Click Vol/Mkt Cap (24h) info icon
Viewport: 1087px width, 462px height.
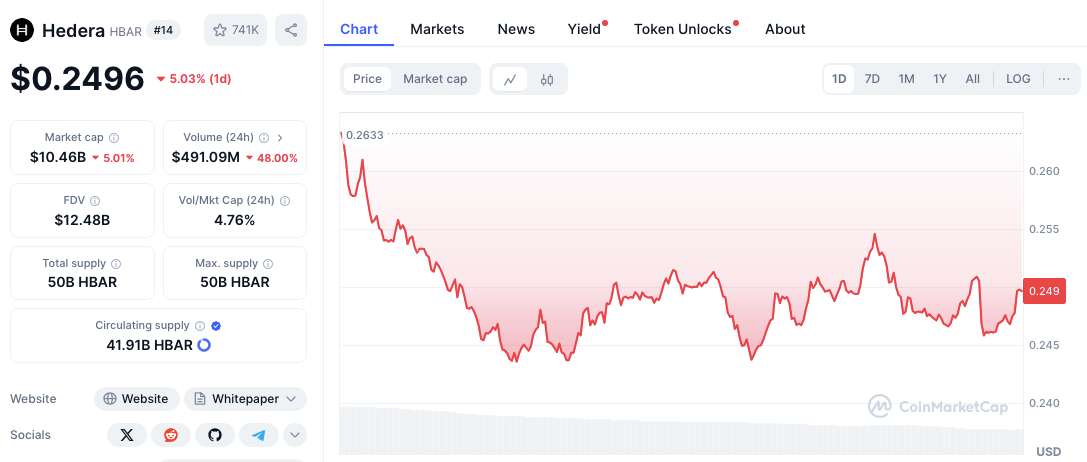pos(285,200)
